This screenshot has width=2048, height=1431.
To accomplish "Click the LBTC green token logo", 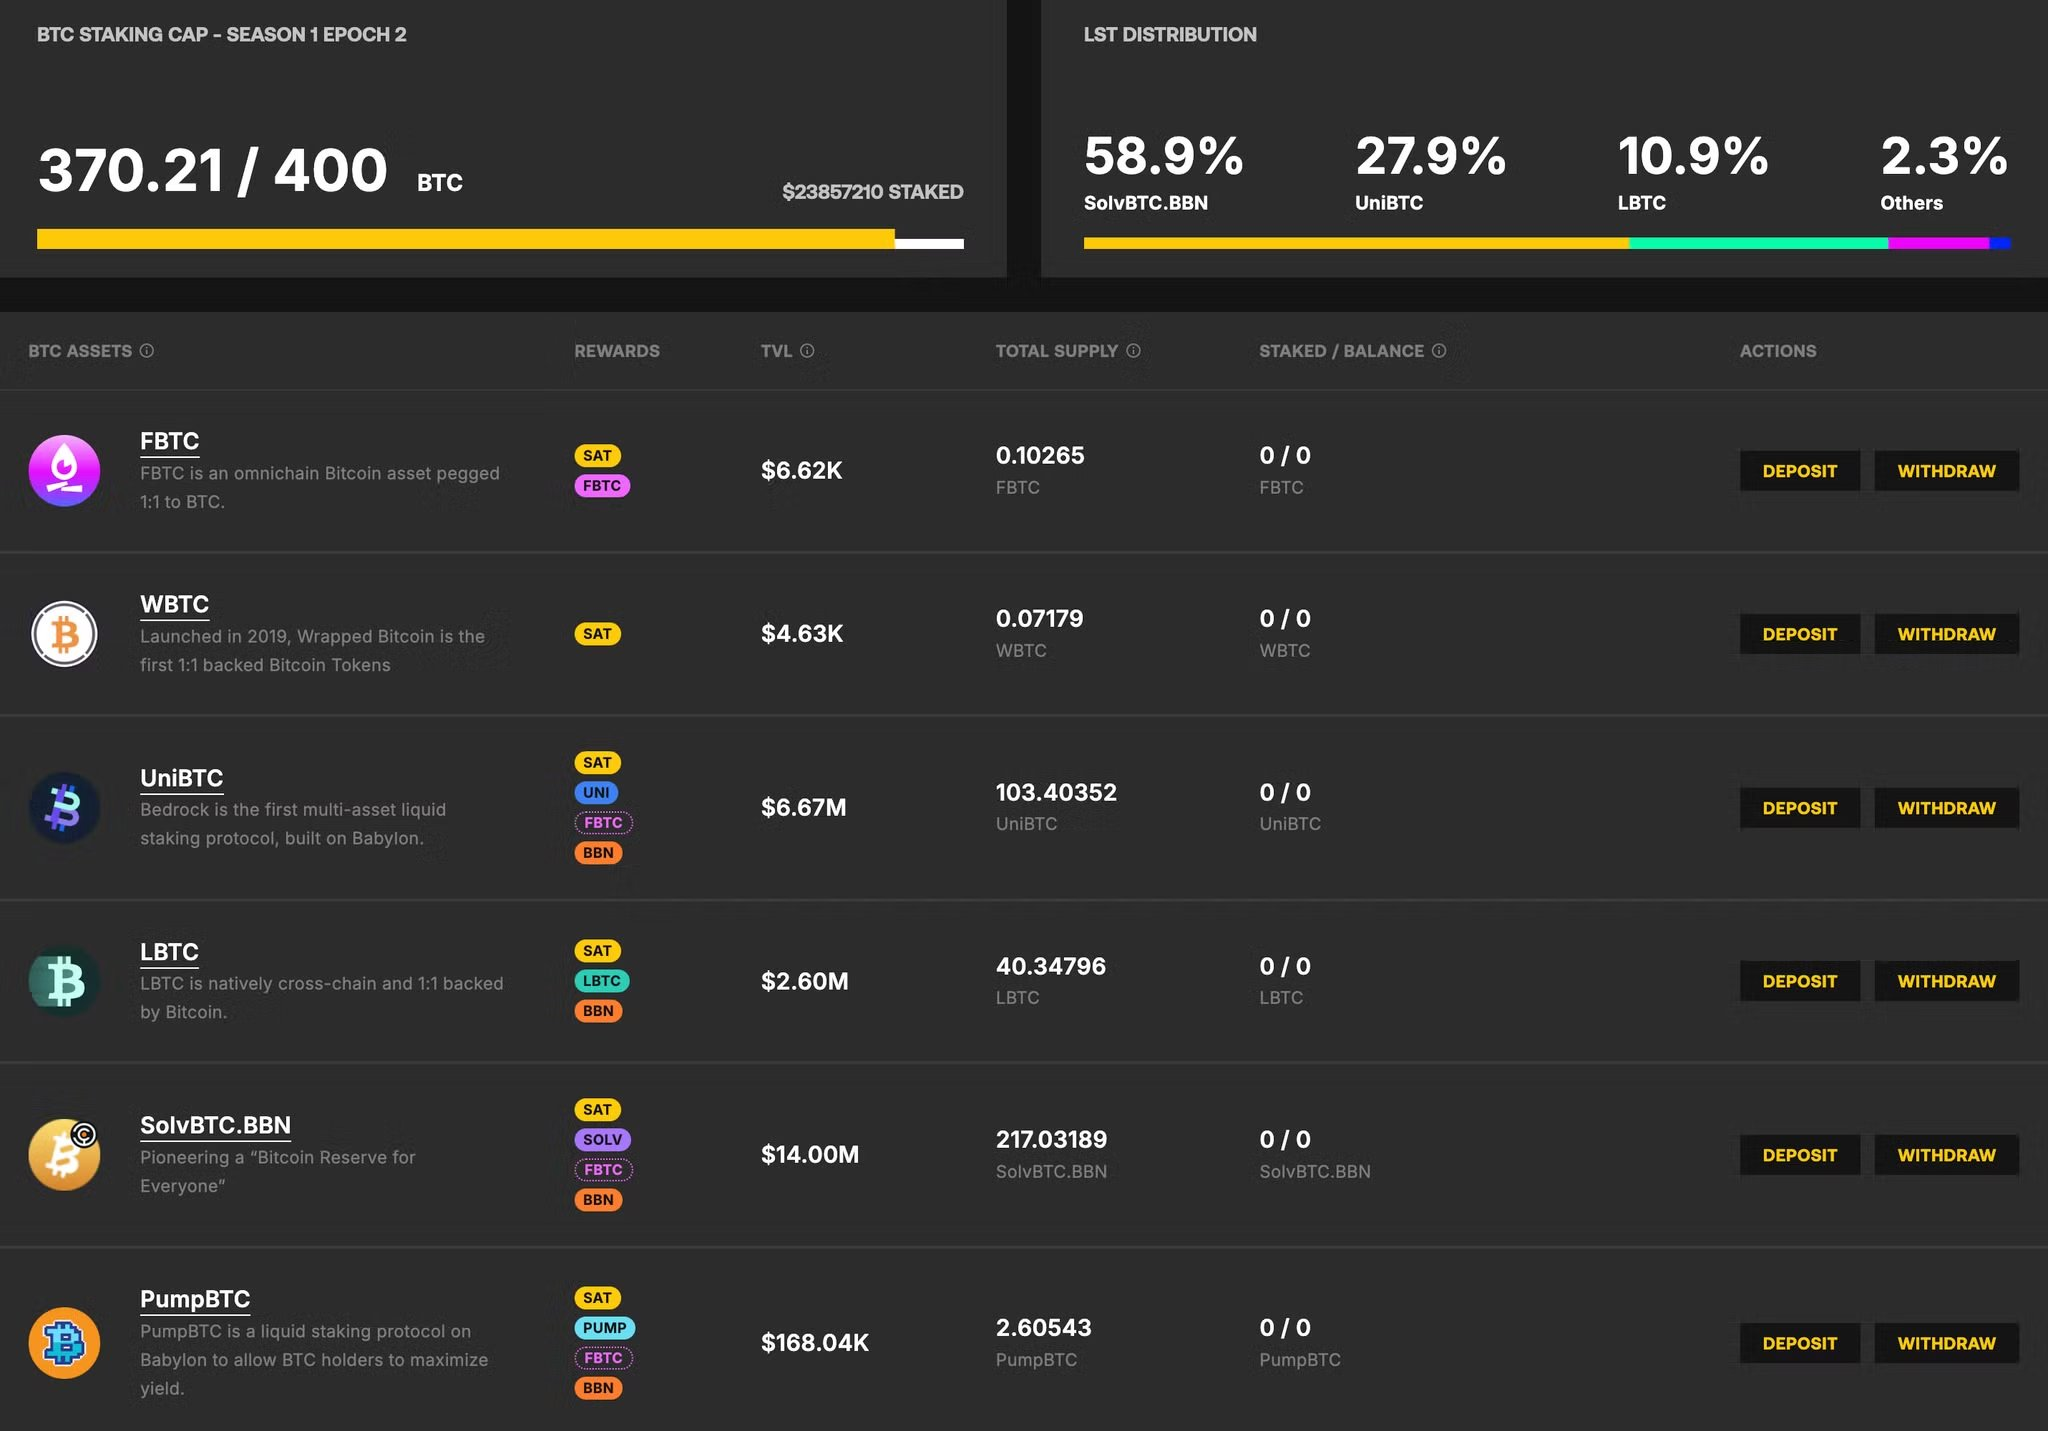I will pos(64,981).
